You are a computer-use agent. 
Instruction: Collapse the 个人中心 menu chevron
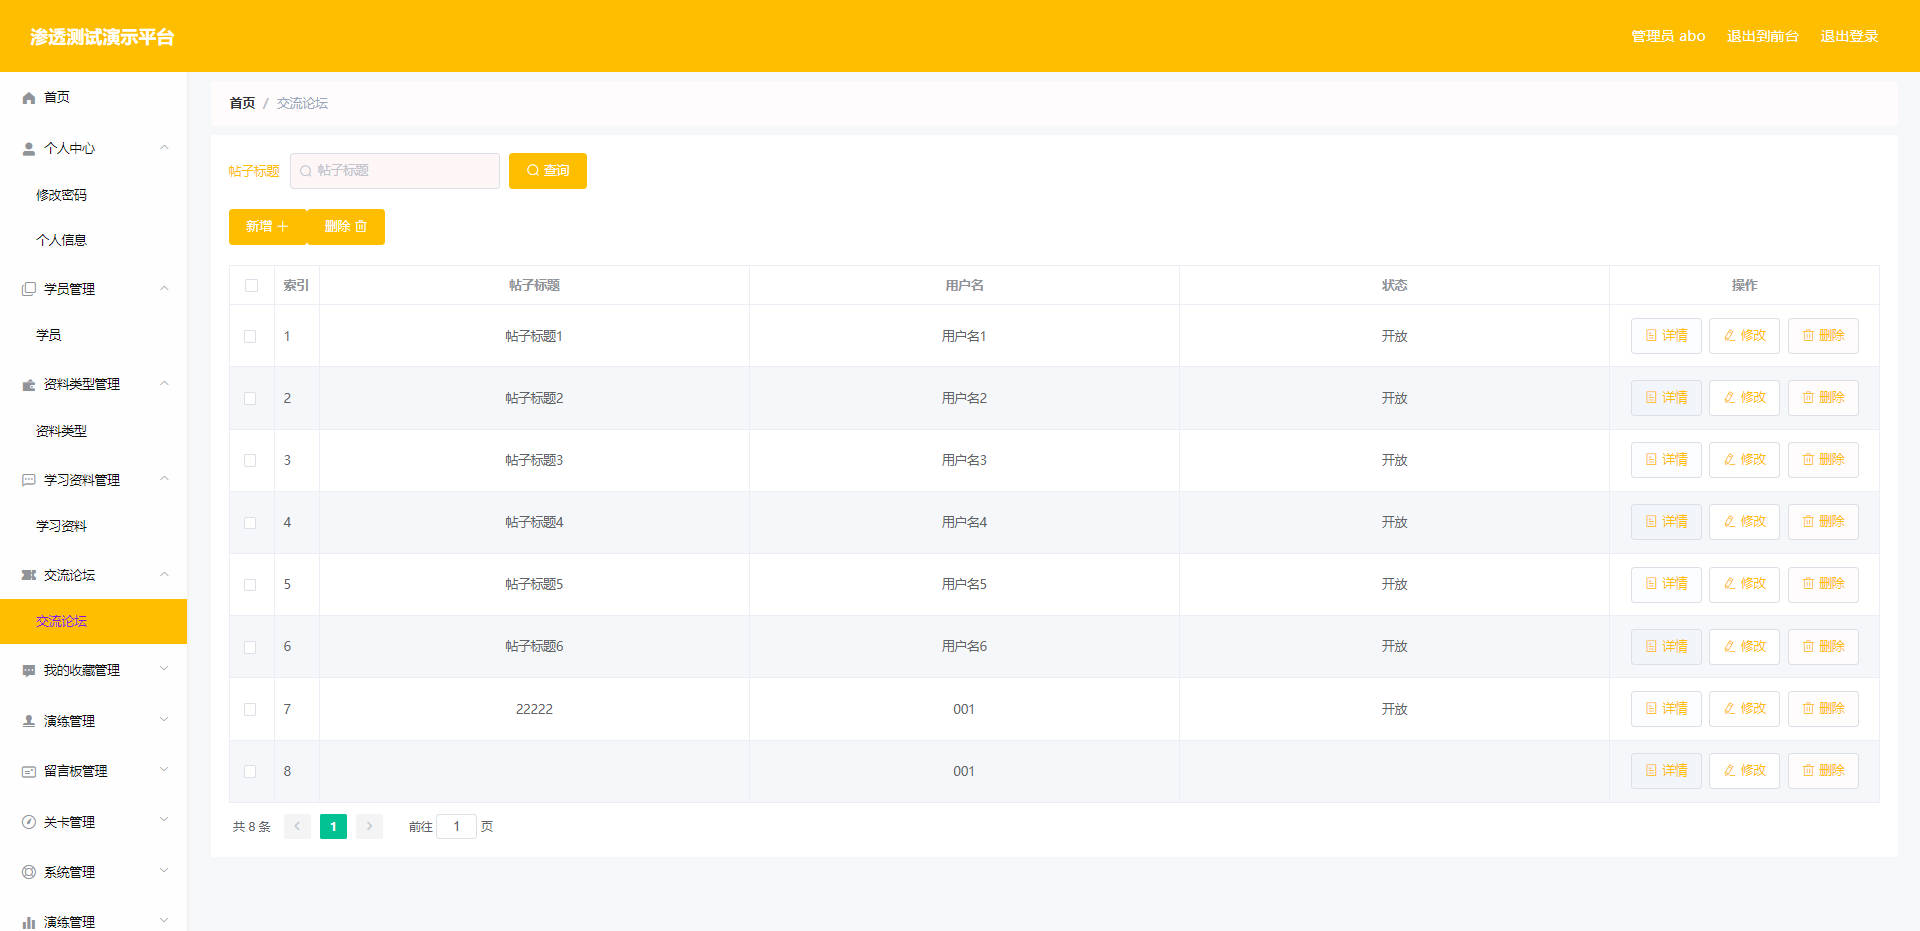[x=164, y=148]
